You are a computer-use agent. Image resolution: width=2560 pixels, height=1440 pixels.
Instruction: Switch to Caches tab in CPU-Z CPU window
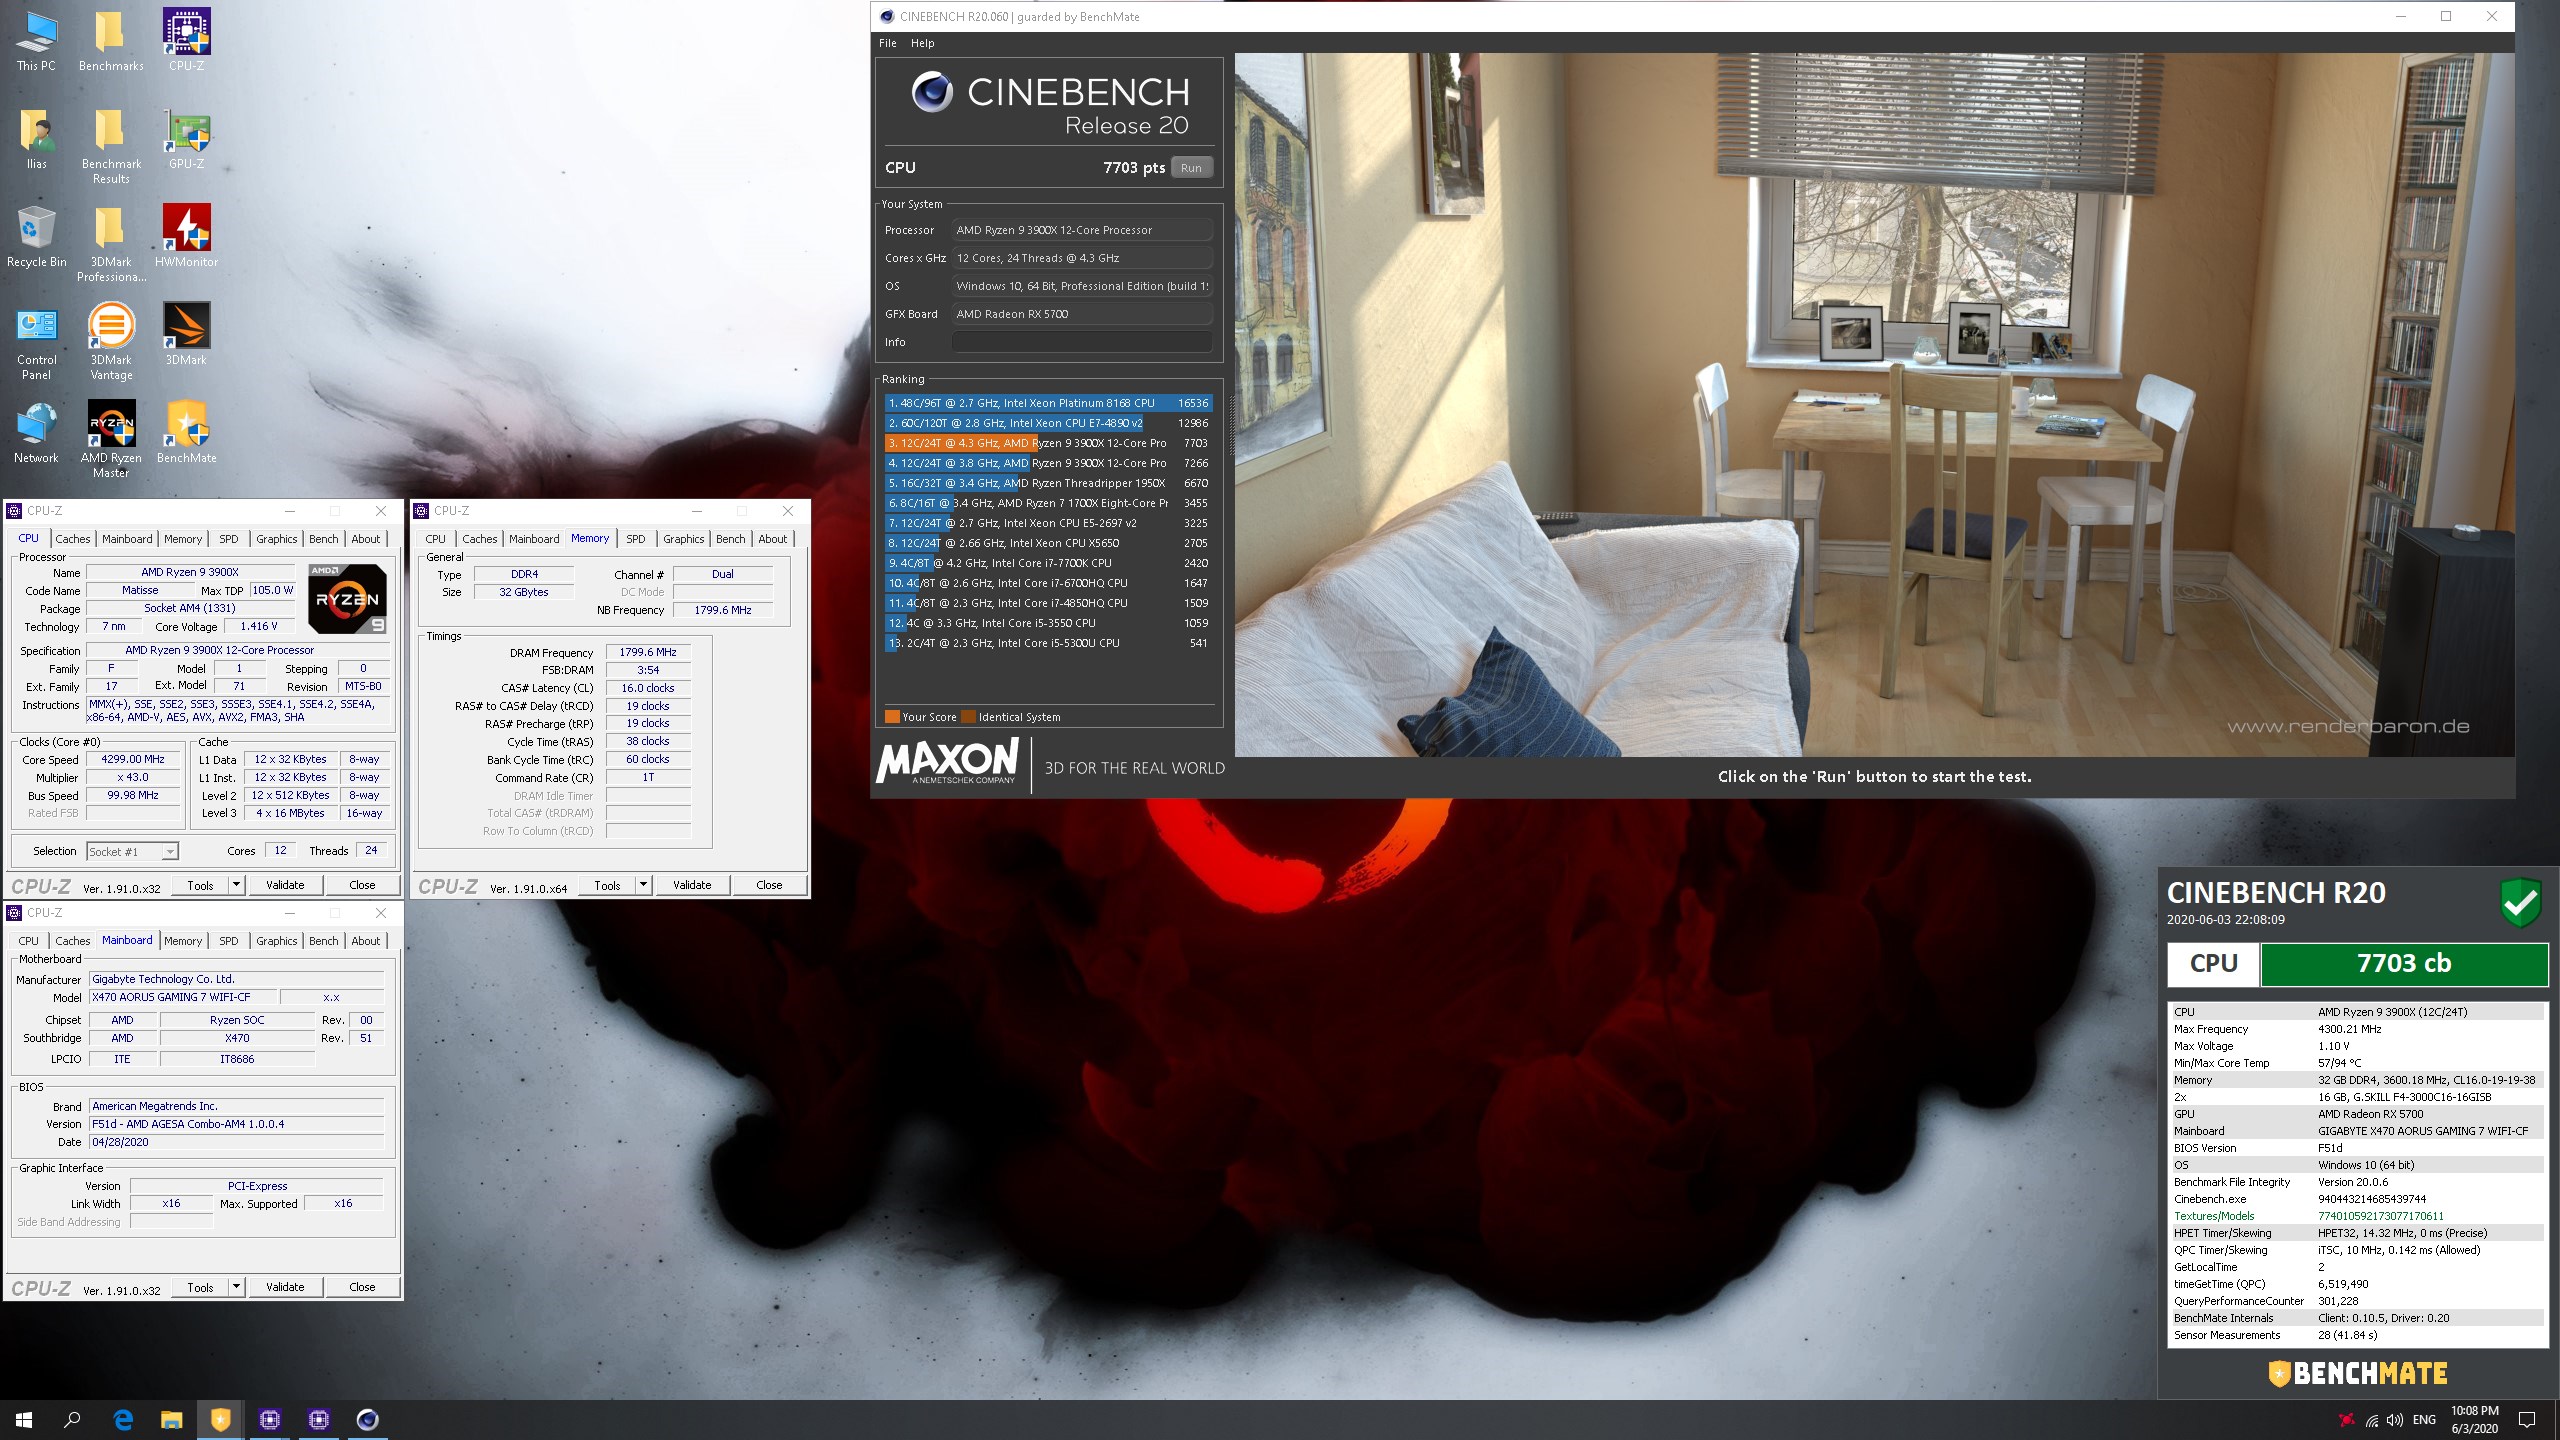click(72, 539)
